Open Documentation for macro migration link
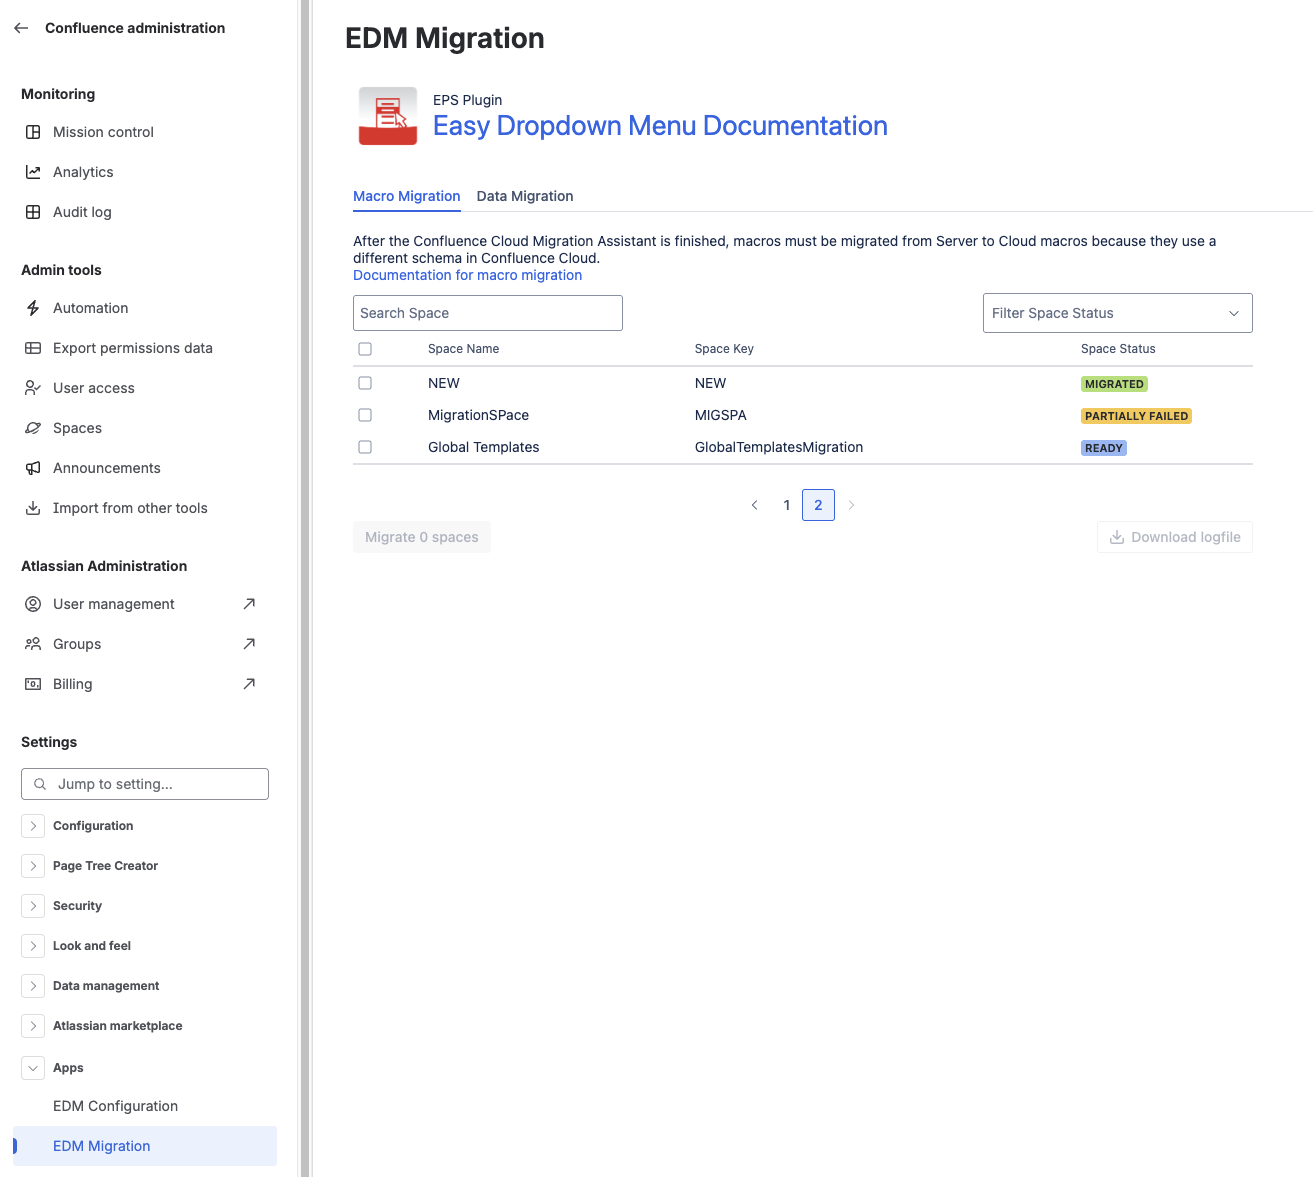This screenshot has width=1313, height=1177. pyautogui.click(x=467, y=275)
